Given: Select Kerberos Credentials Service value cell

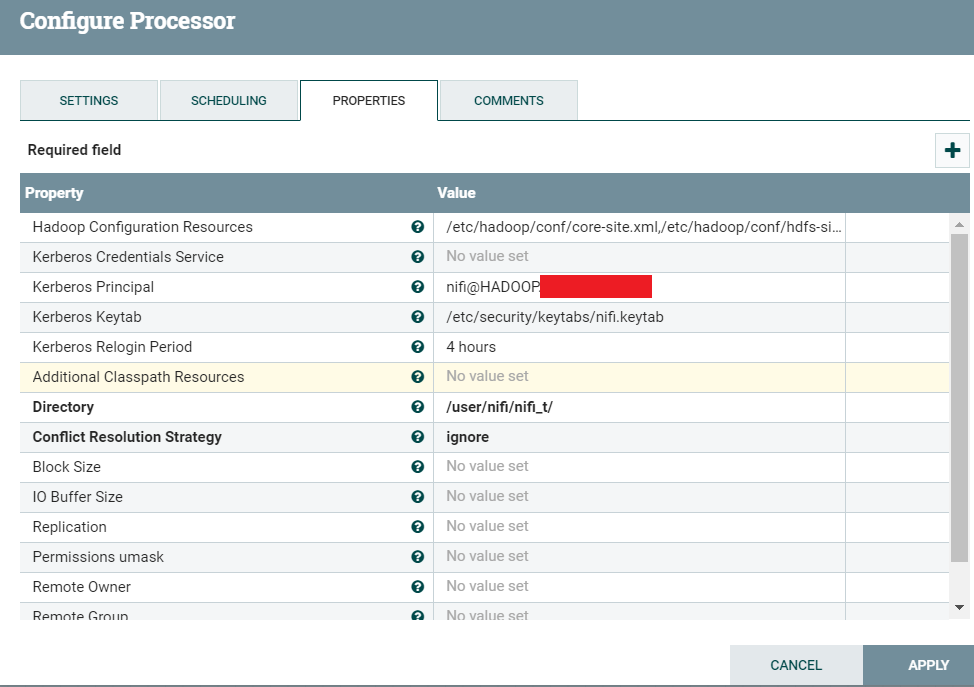Looking at the screenshot, I should click(x=638, y=257).
